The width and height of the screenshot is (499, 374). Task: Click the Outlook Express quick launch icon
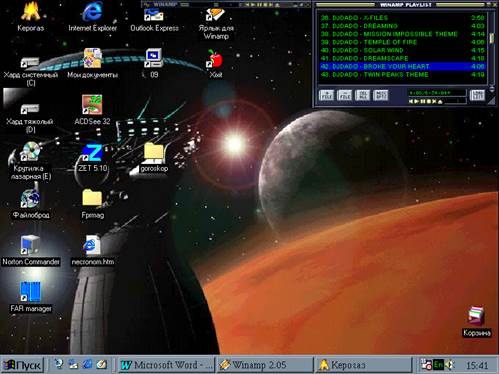(73, 364)
